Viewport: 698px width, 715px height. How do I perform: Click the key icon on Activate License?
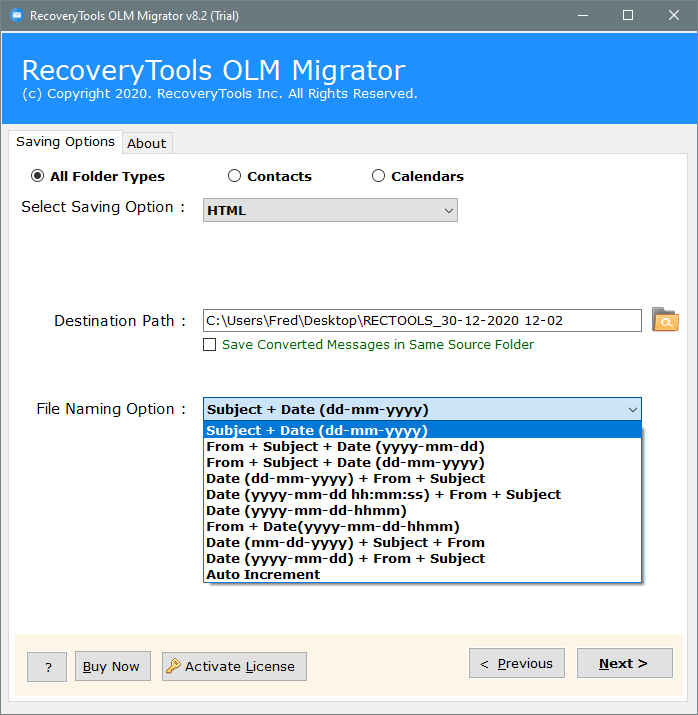click(174, 666)
